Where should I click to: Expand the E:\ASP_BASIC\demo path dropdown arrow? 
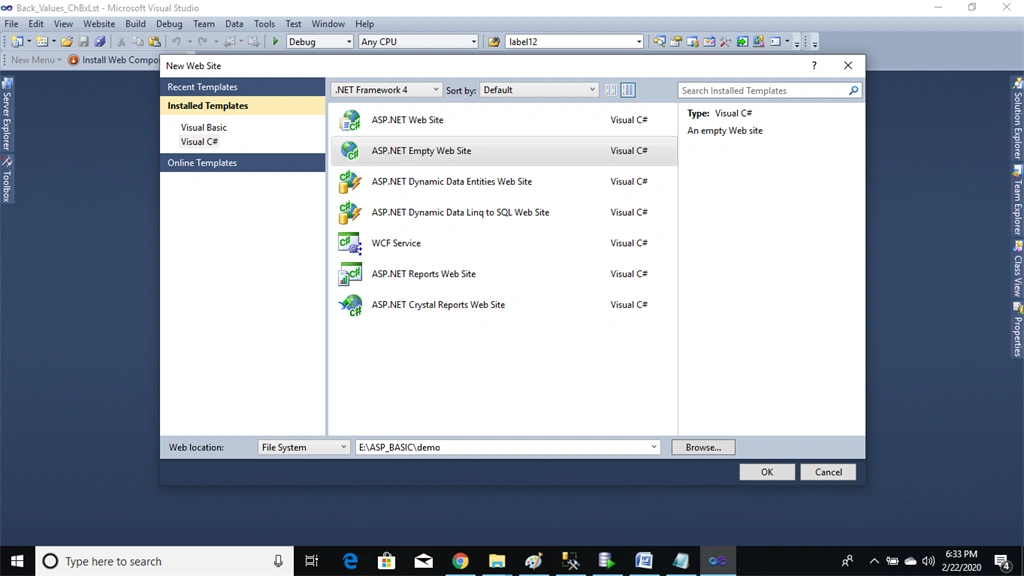(x=653, y=447)
